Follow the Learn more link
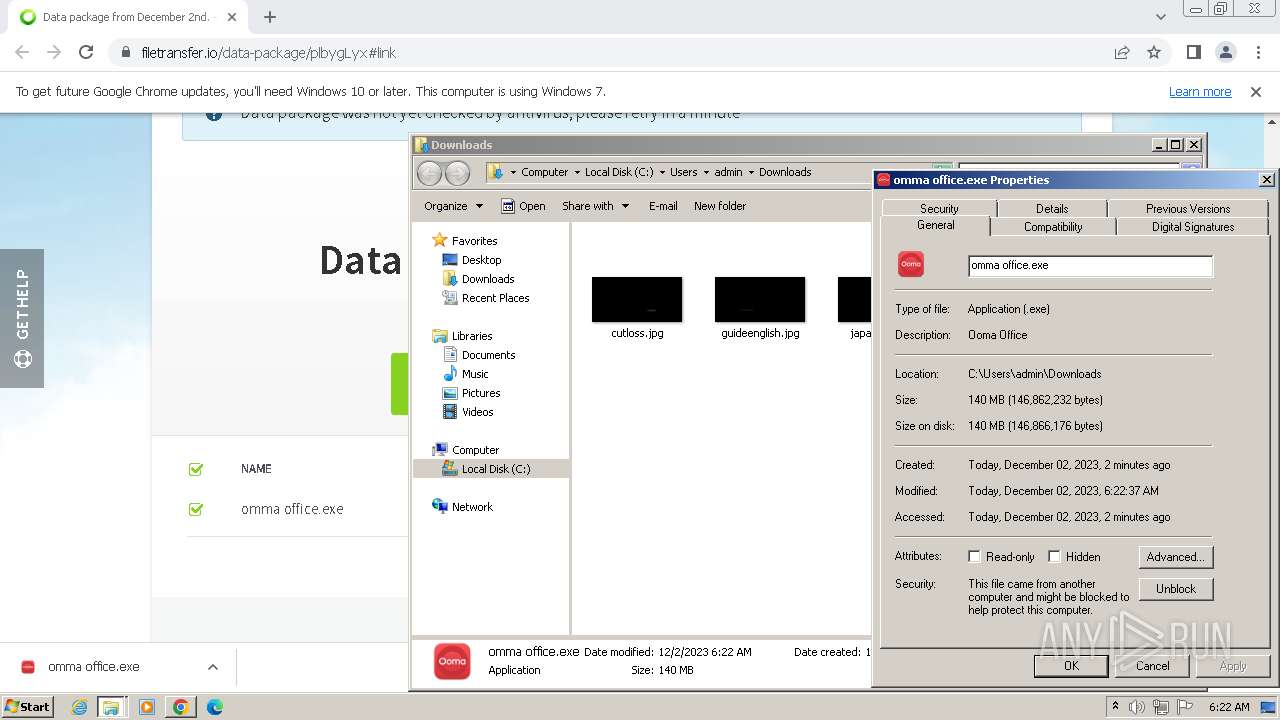 tap(1200, 91)
